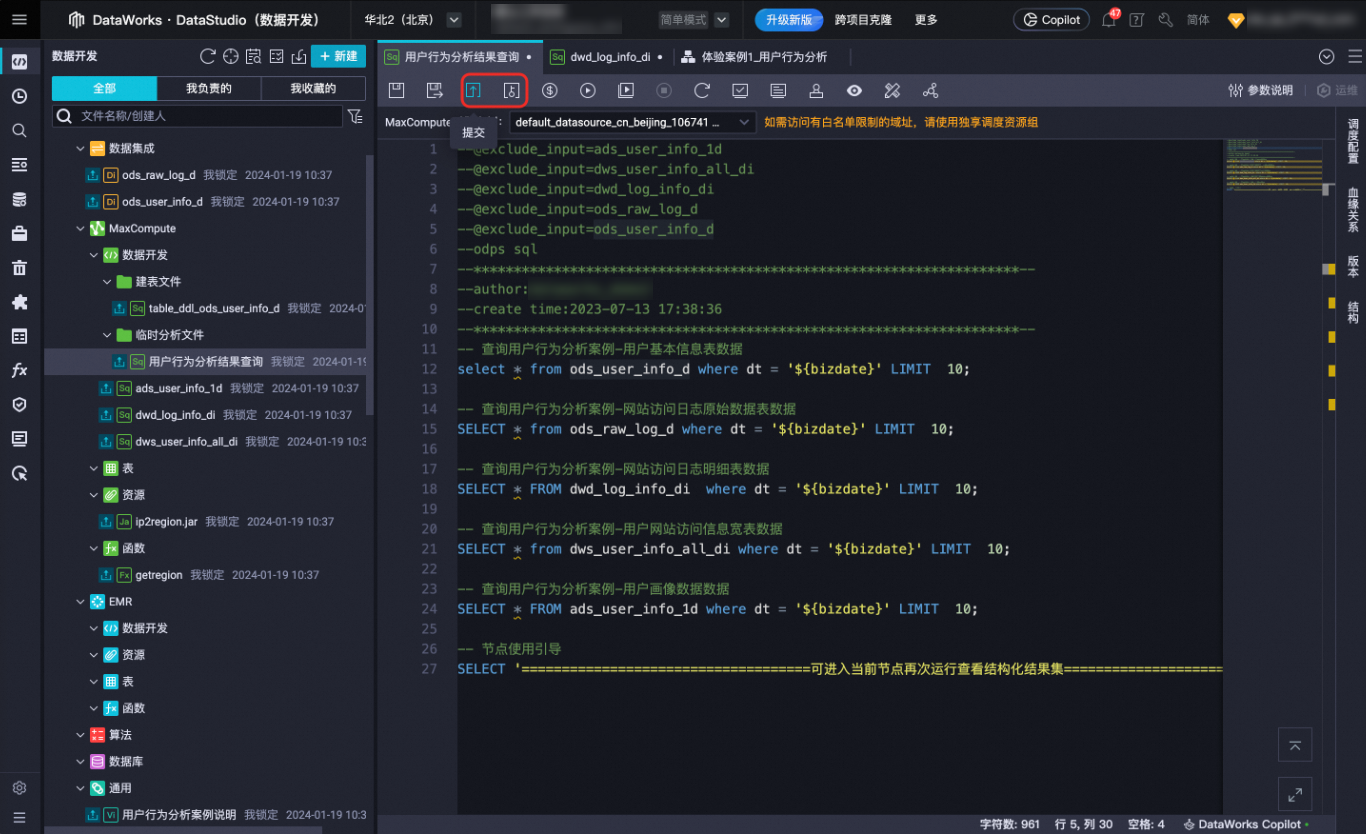1366x834 pixels.
Task: Open the 更多 menu in top bar
Action: [926, 19]
